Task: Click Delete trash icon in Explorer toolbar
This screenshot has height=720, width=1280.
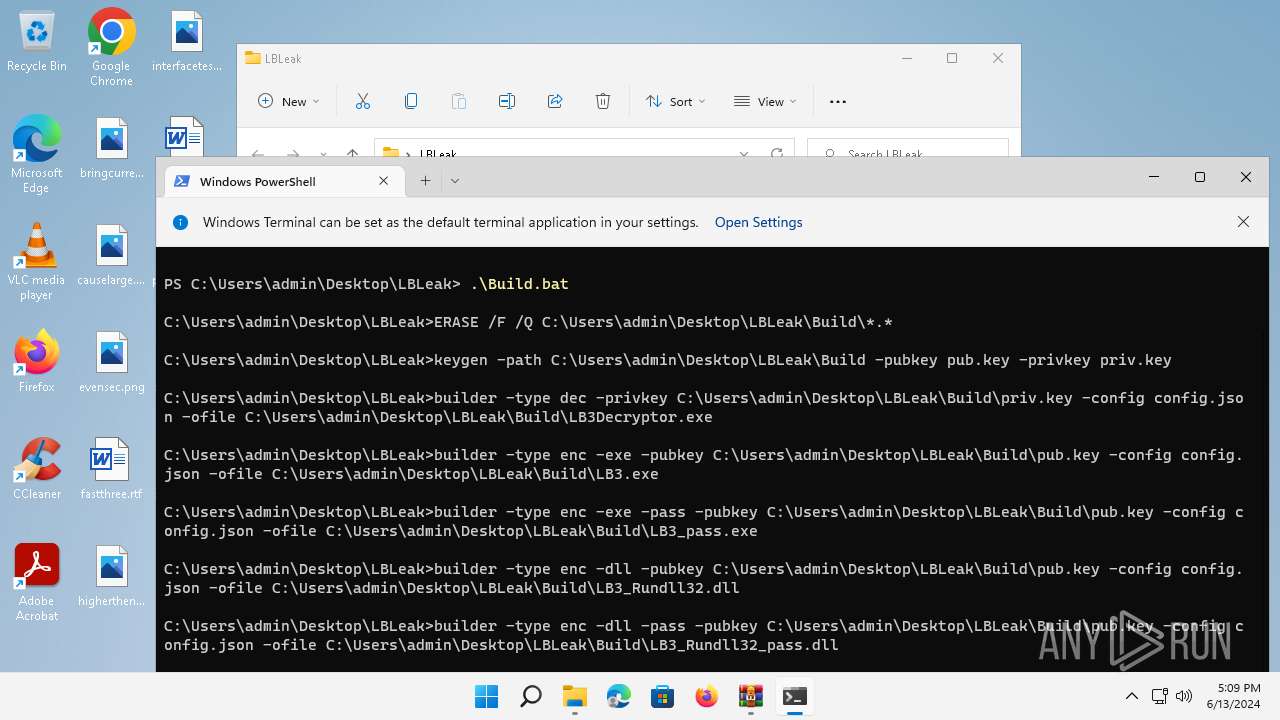Action: tap(603, 101)
